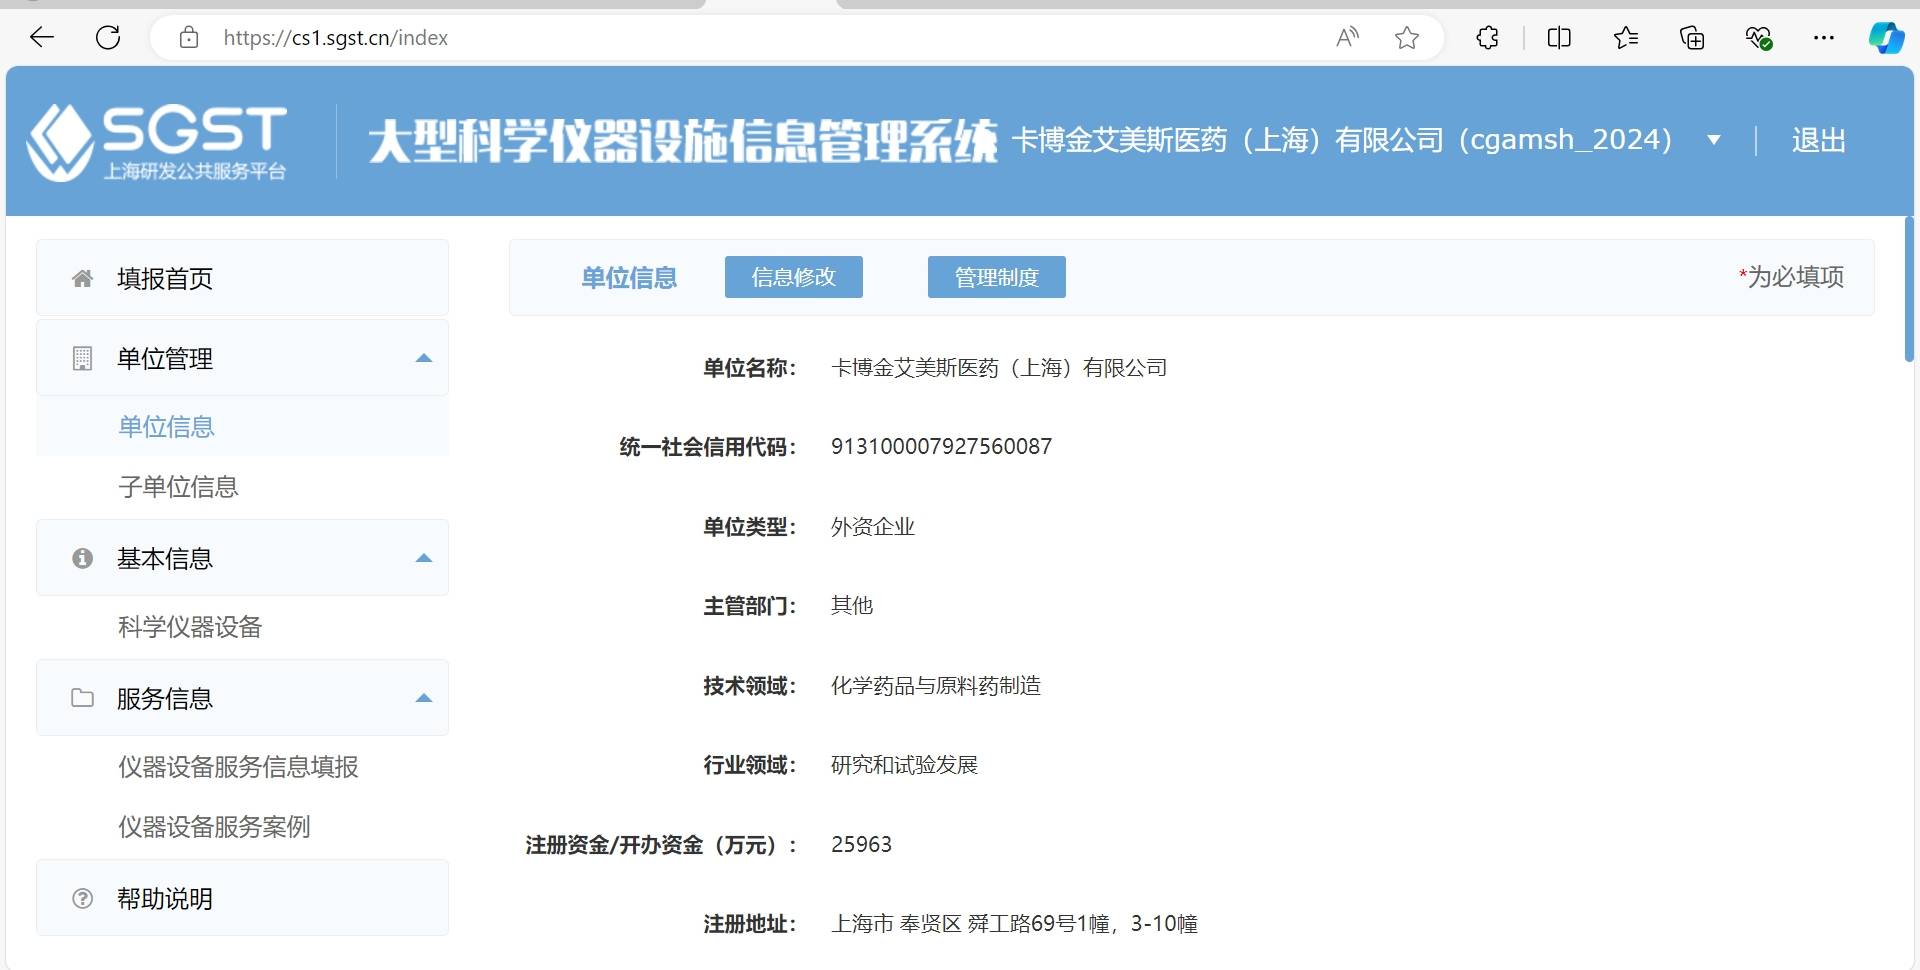Open browser Collections icon
The height and width of the screenshot is (970, 1920).
[x=1691, y=38]
